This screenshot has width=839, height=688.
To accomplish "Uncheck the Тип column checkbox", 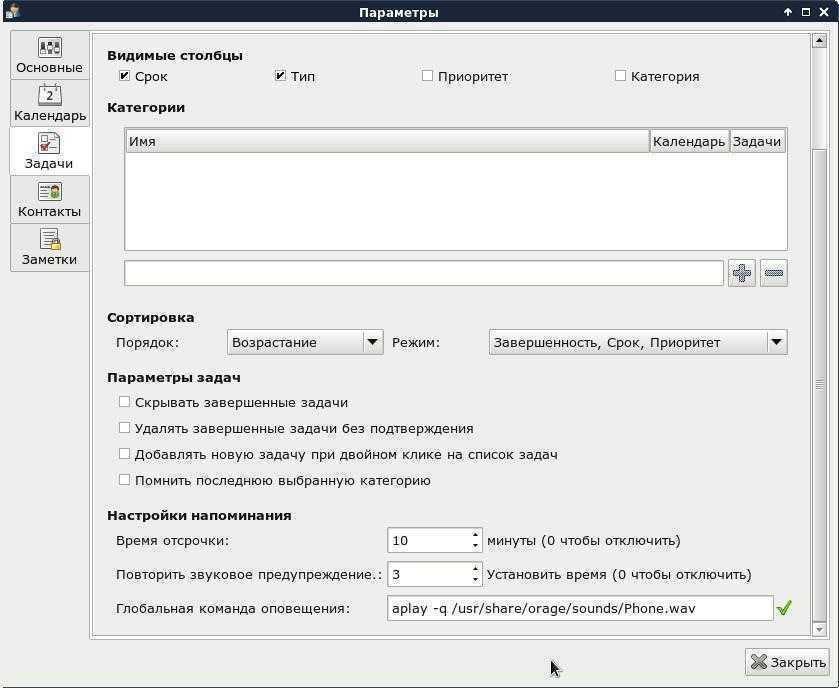I will [x=280, y=76].
